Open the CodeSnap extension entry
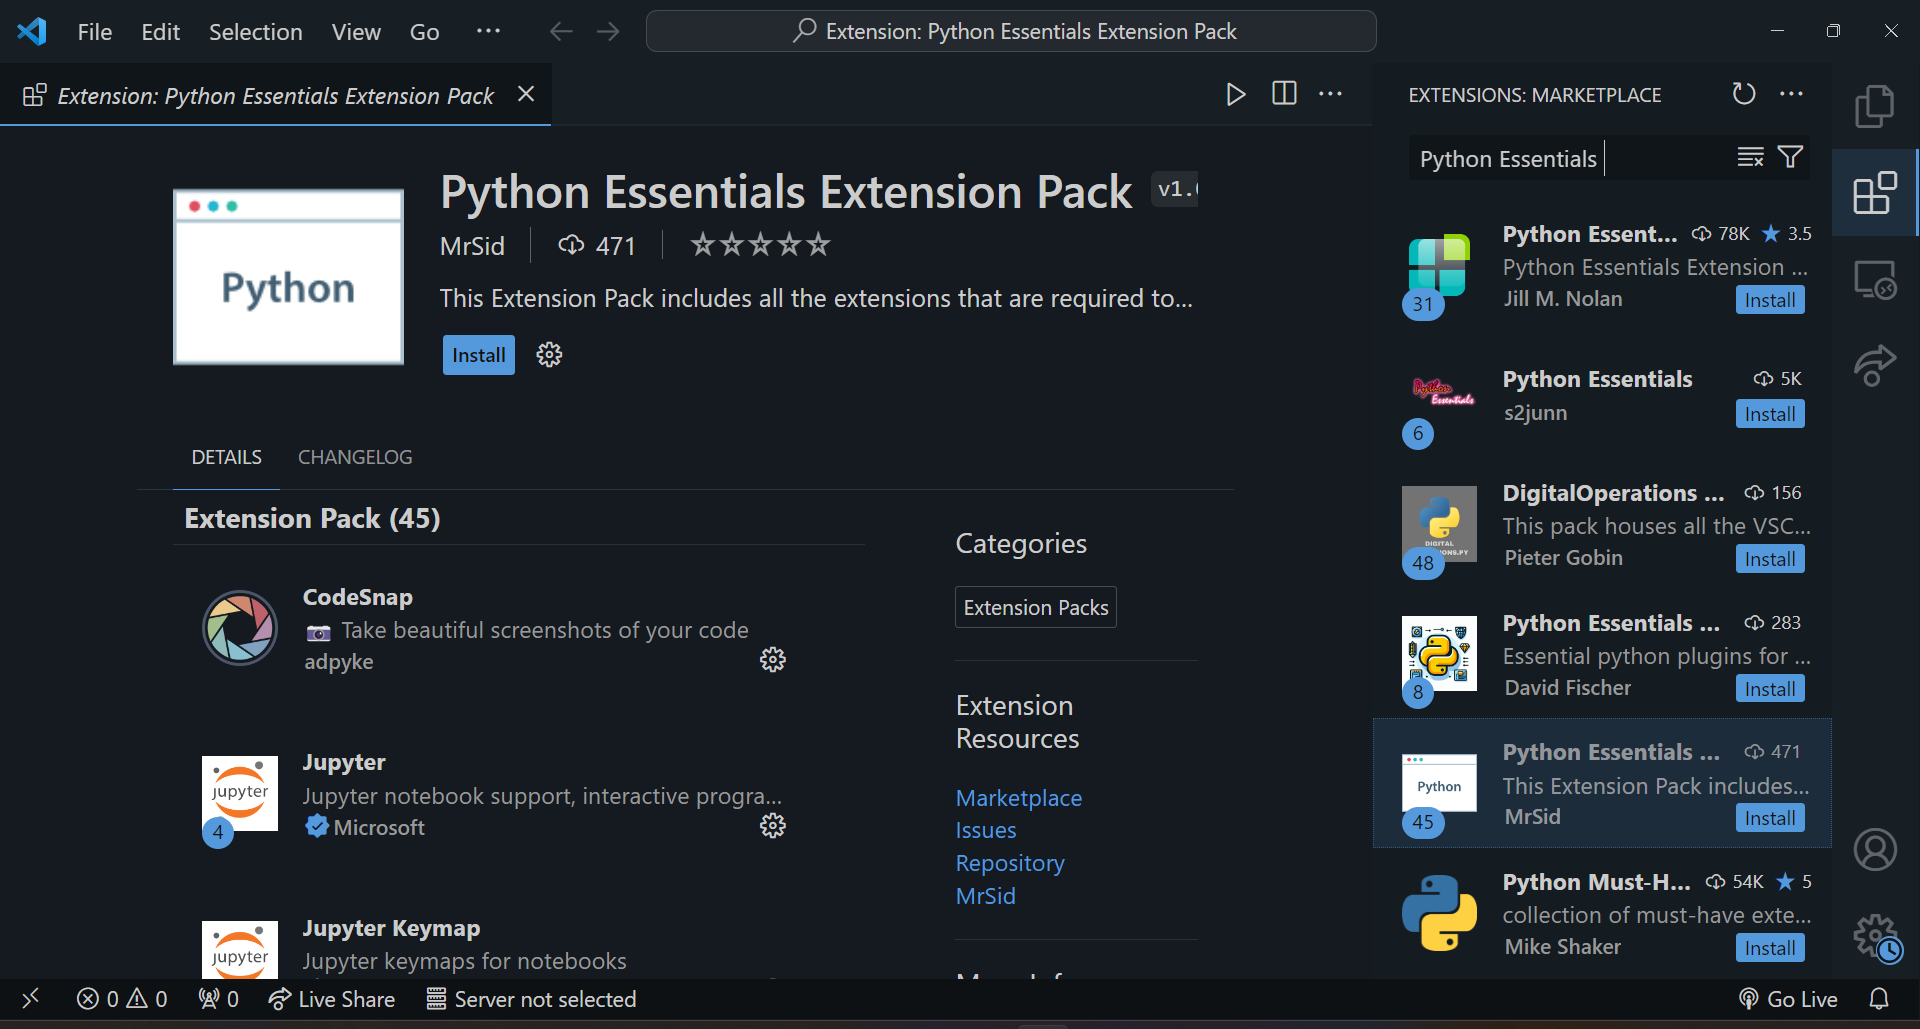Image resolution: width=1920 pixels, height=1029 pixels. click(x=495, y=629)
